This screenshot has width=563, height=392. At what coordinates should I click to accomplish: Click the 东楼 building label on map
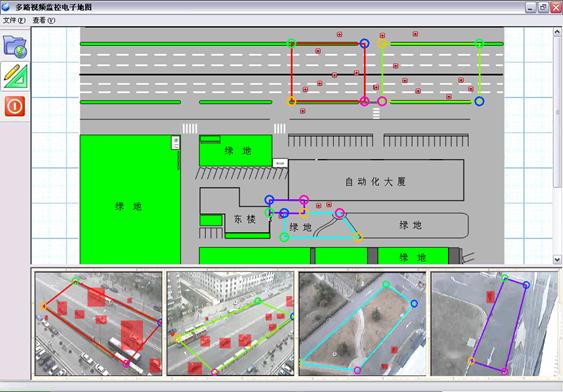coord(245,219)
